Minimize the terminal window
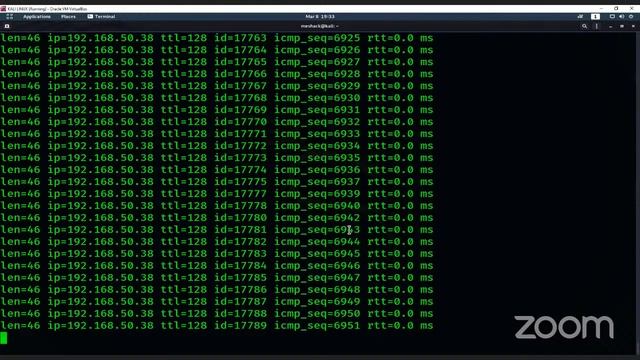 click(610, 26)
